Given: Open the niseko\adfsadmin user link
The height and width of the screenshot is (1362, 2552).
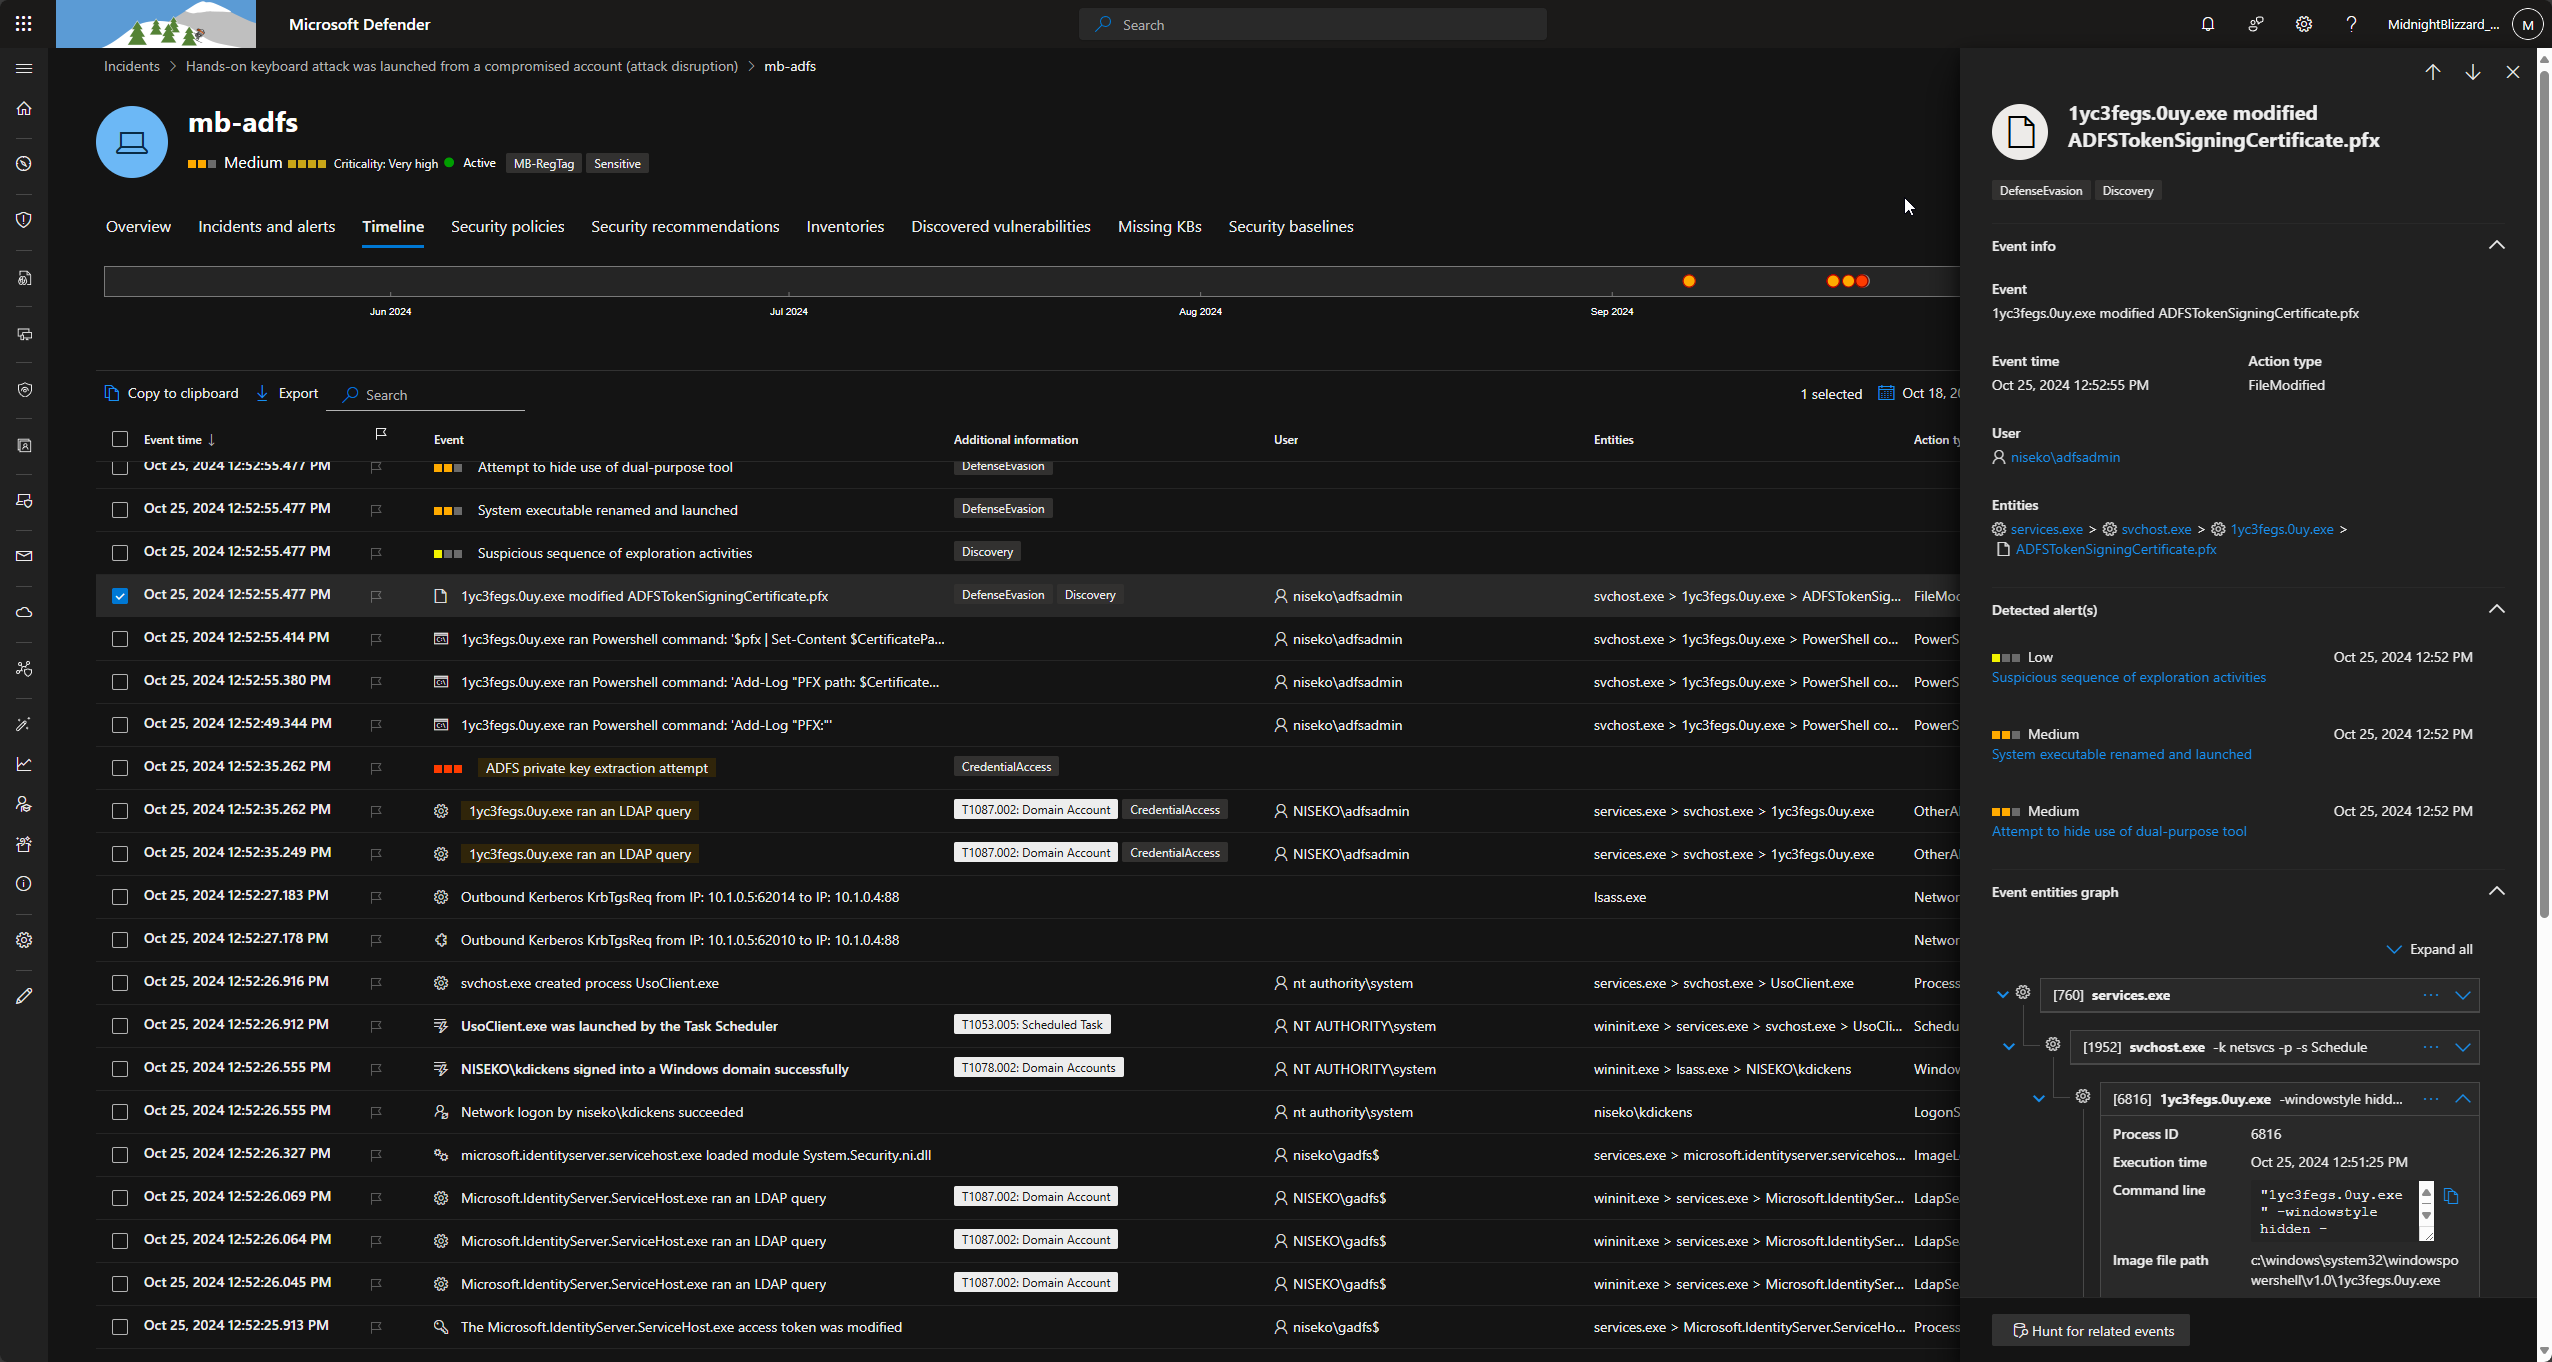Looking at the screenshot, I should 2064,457.
